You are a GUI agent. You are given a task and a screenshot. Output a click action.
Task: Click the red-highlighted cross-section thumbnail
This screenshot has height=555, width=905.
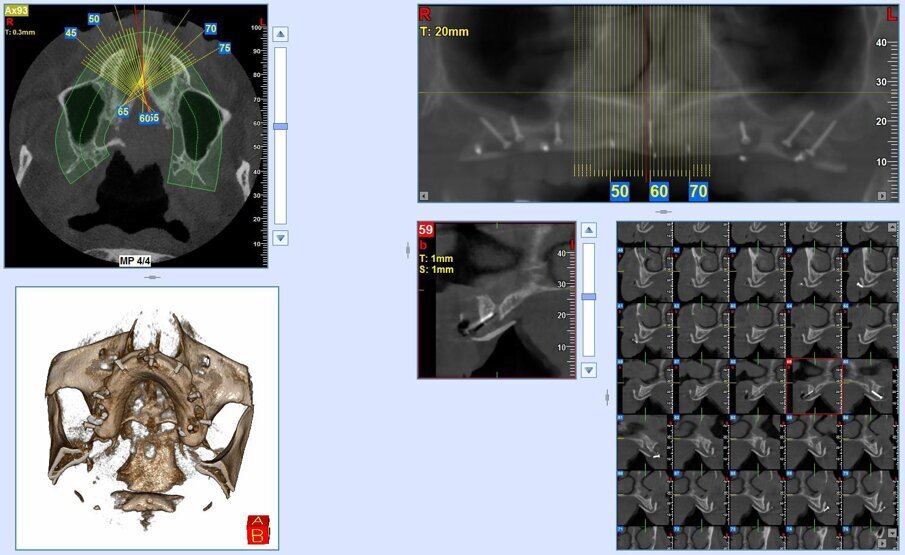816,387
